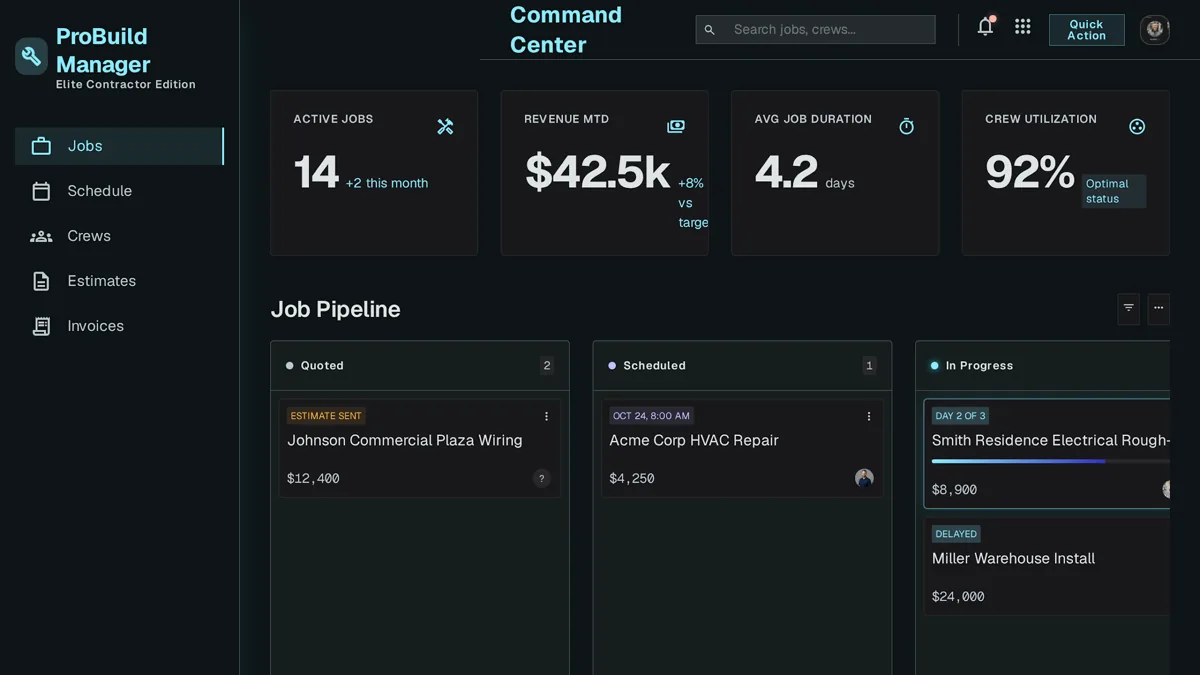Click the $42.5k revenue value
This screenshot has width=1200, height=675.
click(597, 173)
